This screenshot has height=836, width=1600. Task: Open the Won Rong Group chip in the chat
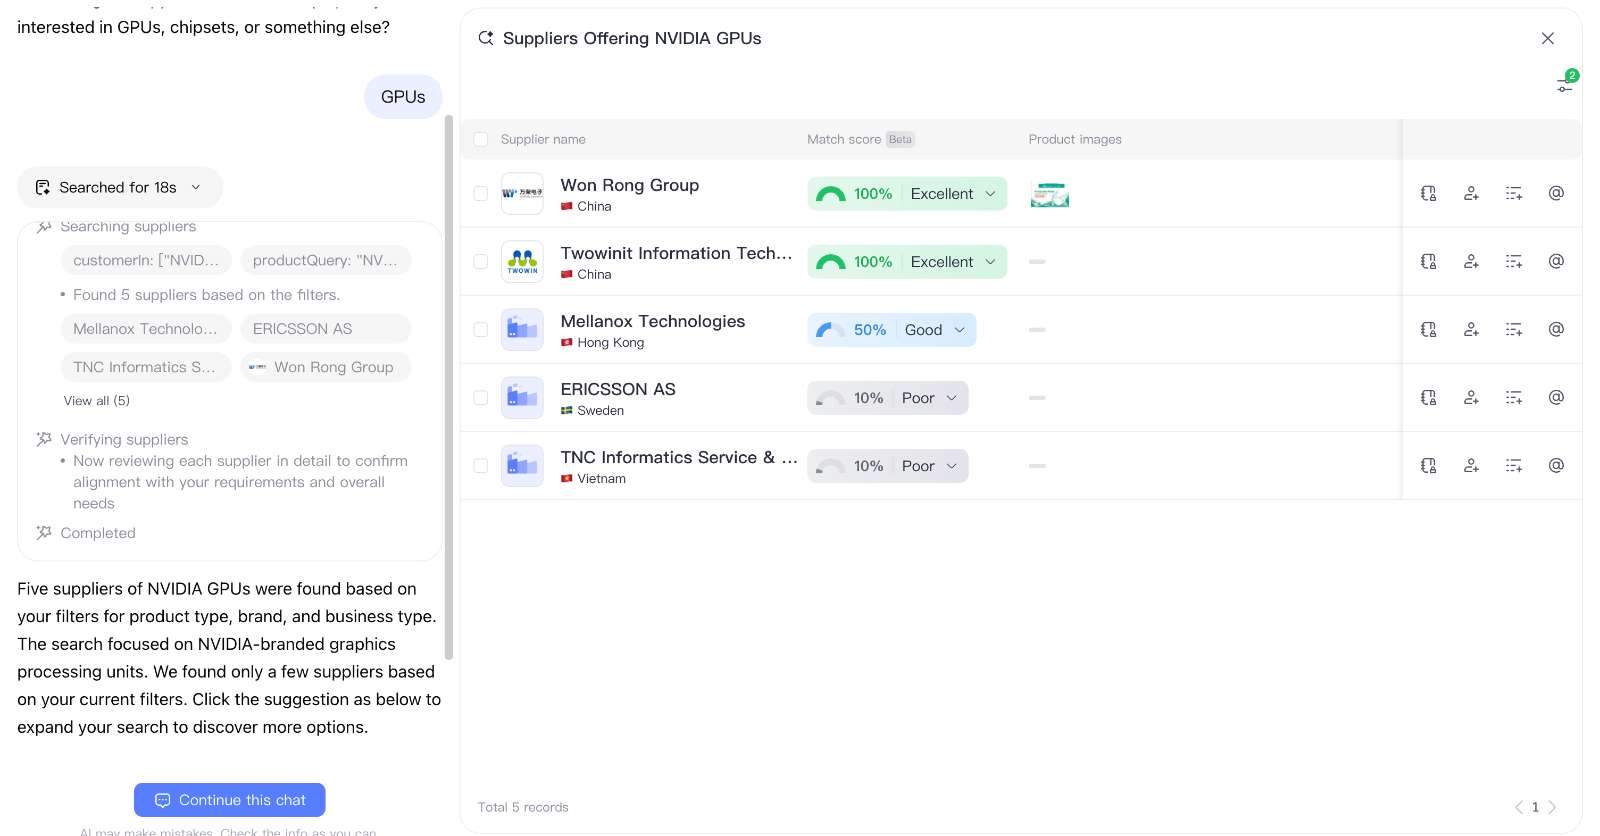pos(326,368)
